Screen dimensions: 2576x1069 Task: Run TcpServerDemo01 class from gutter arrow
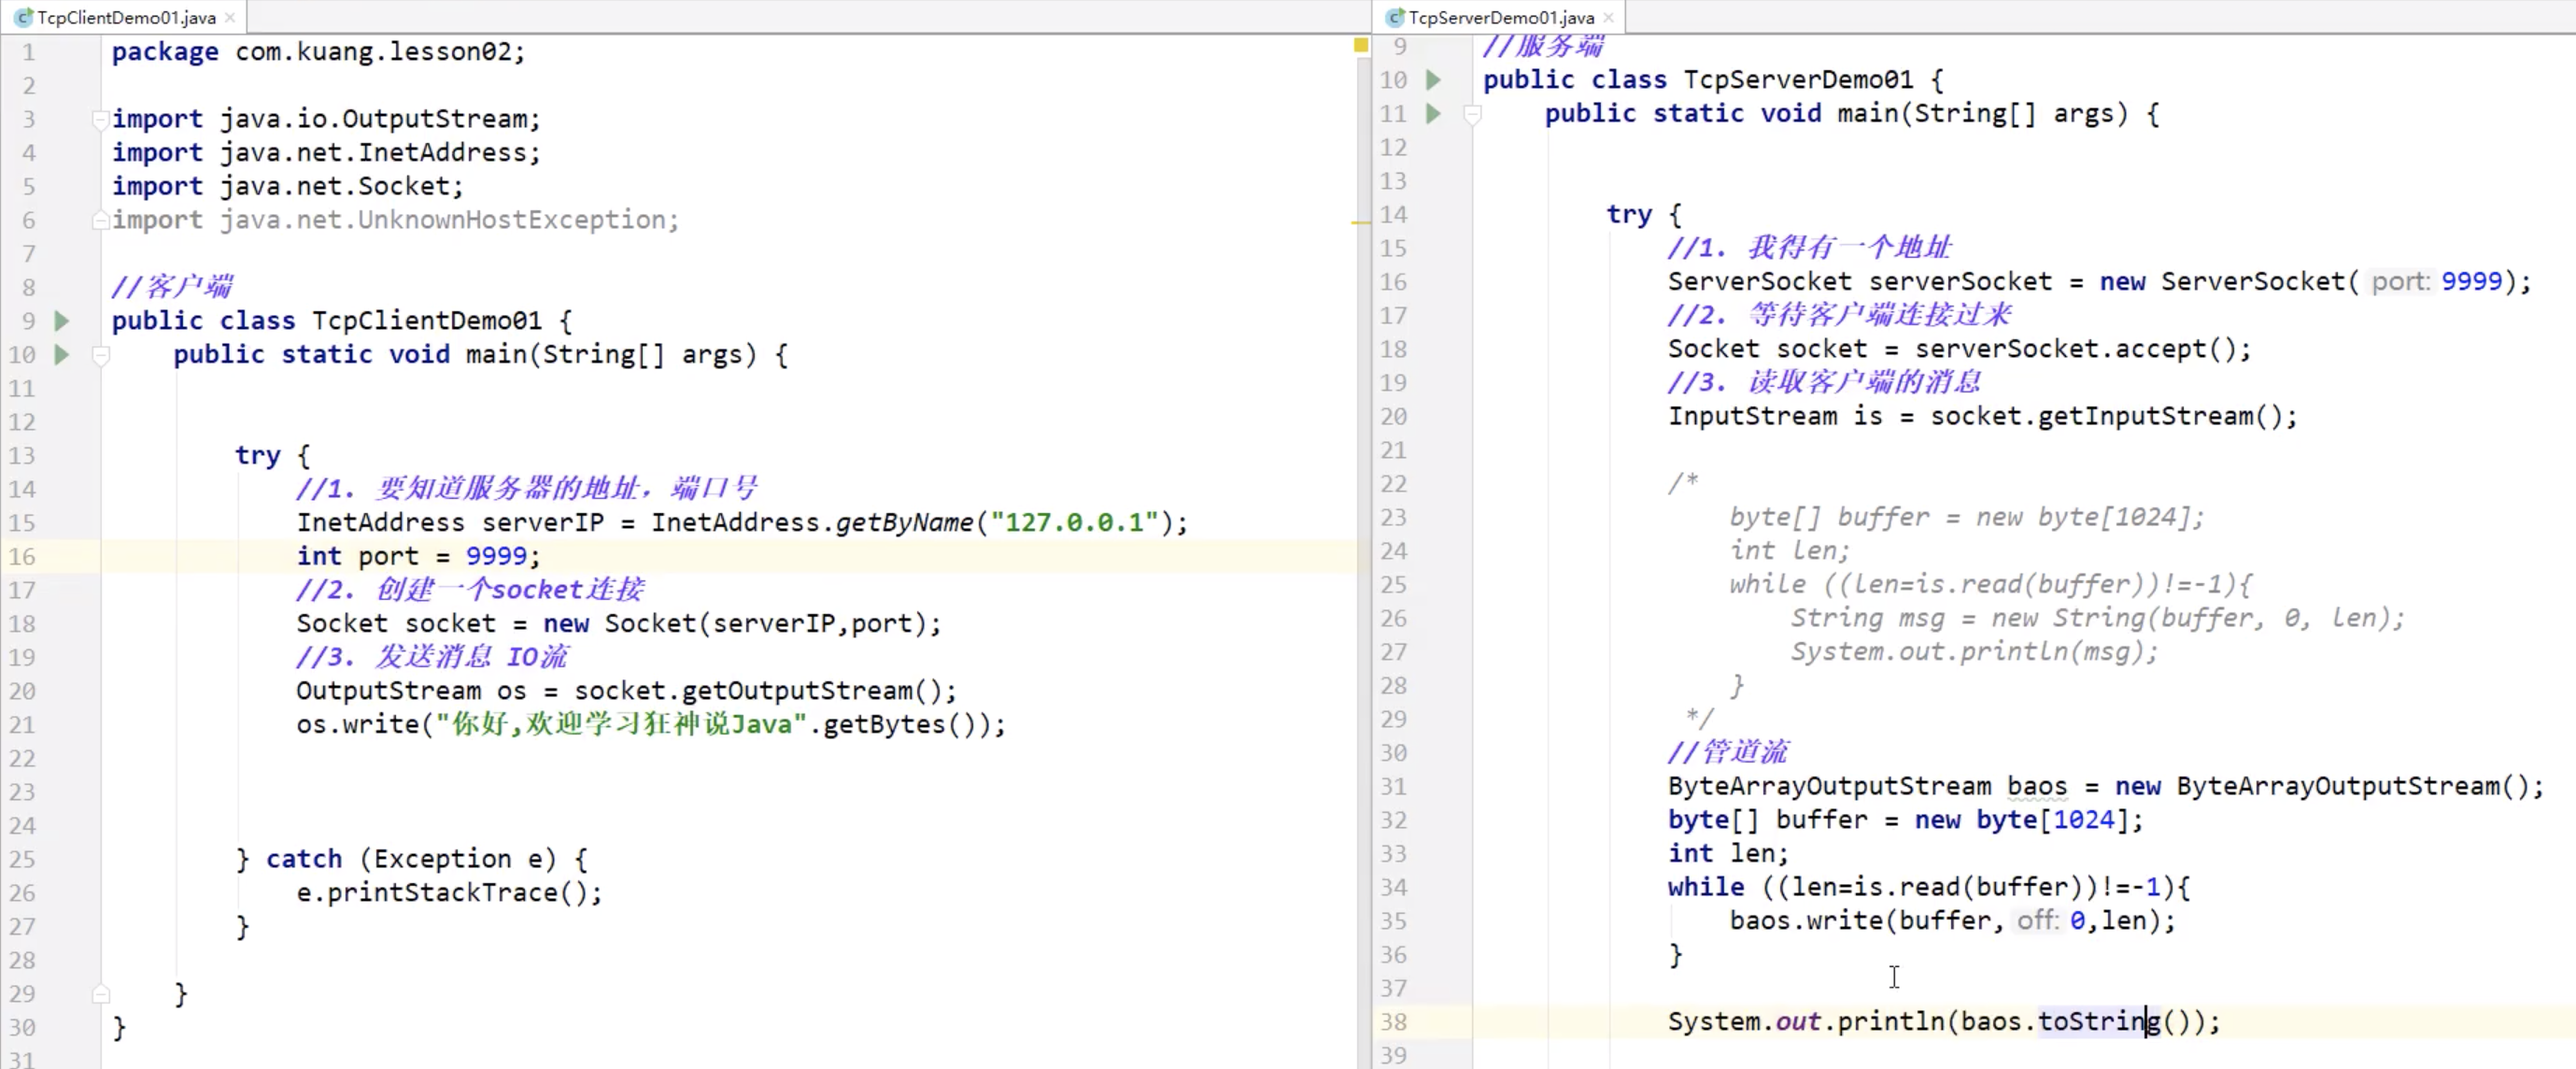coord(1433,80)
